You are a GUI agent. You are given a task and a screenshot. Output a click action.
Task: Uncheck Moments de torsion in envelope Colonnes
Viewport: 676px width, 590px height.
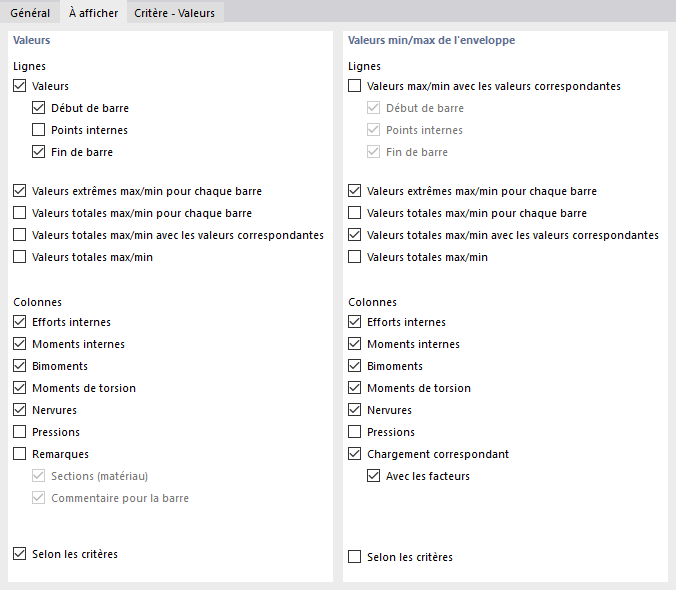[x=355, y=388]
